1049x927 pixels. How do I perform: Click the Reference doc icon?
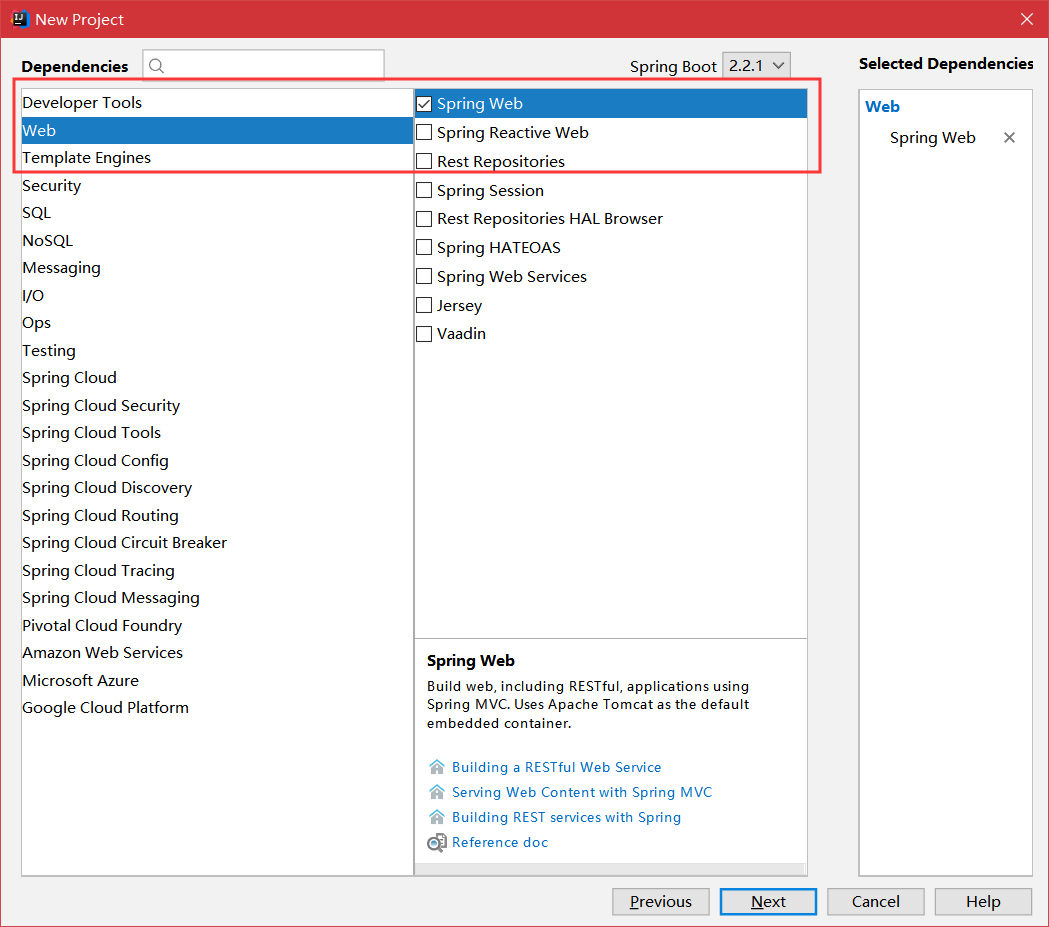437,843
